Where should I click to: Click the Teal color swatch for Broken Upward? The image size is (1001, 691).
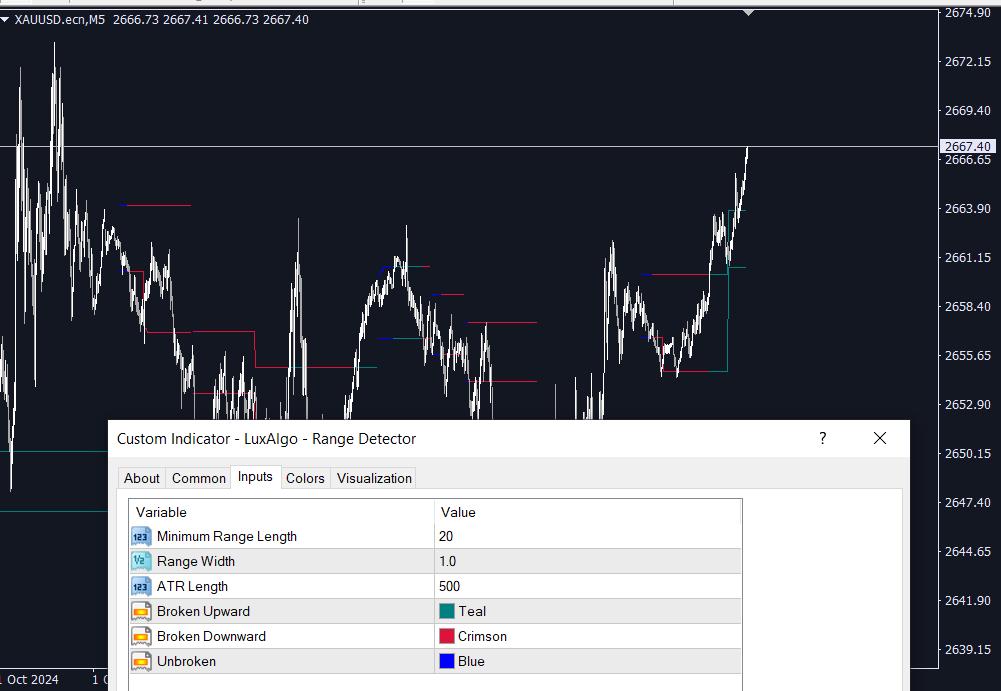point(447,611)
